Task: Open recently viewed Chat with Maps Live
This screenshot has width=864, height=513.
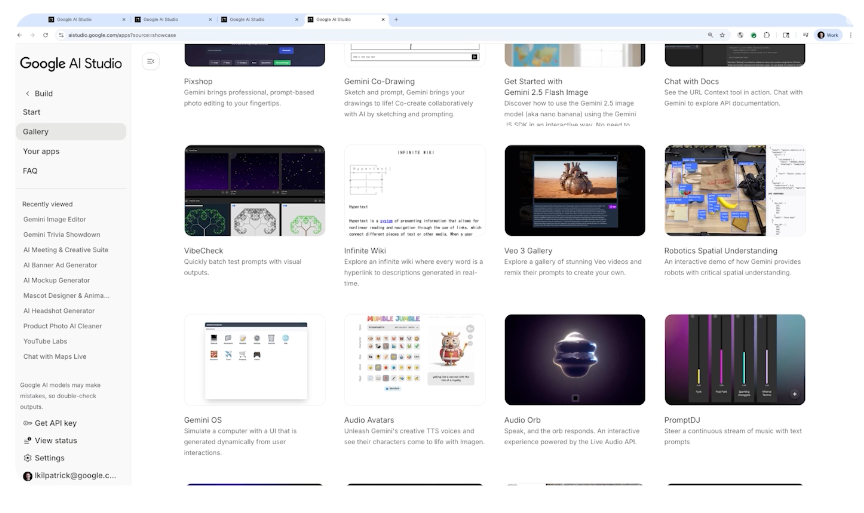Action: (x=55, y=357)
